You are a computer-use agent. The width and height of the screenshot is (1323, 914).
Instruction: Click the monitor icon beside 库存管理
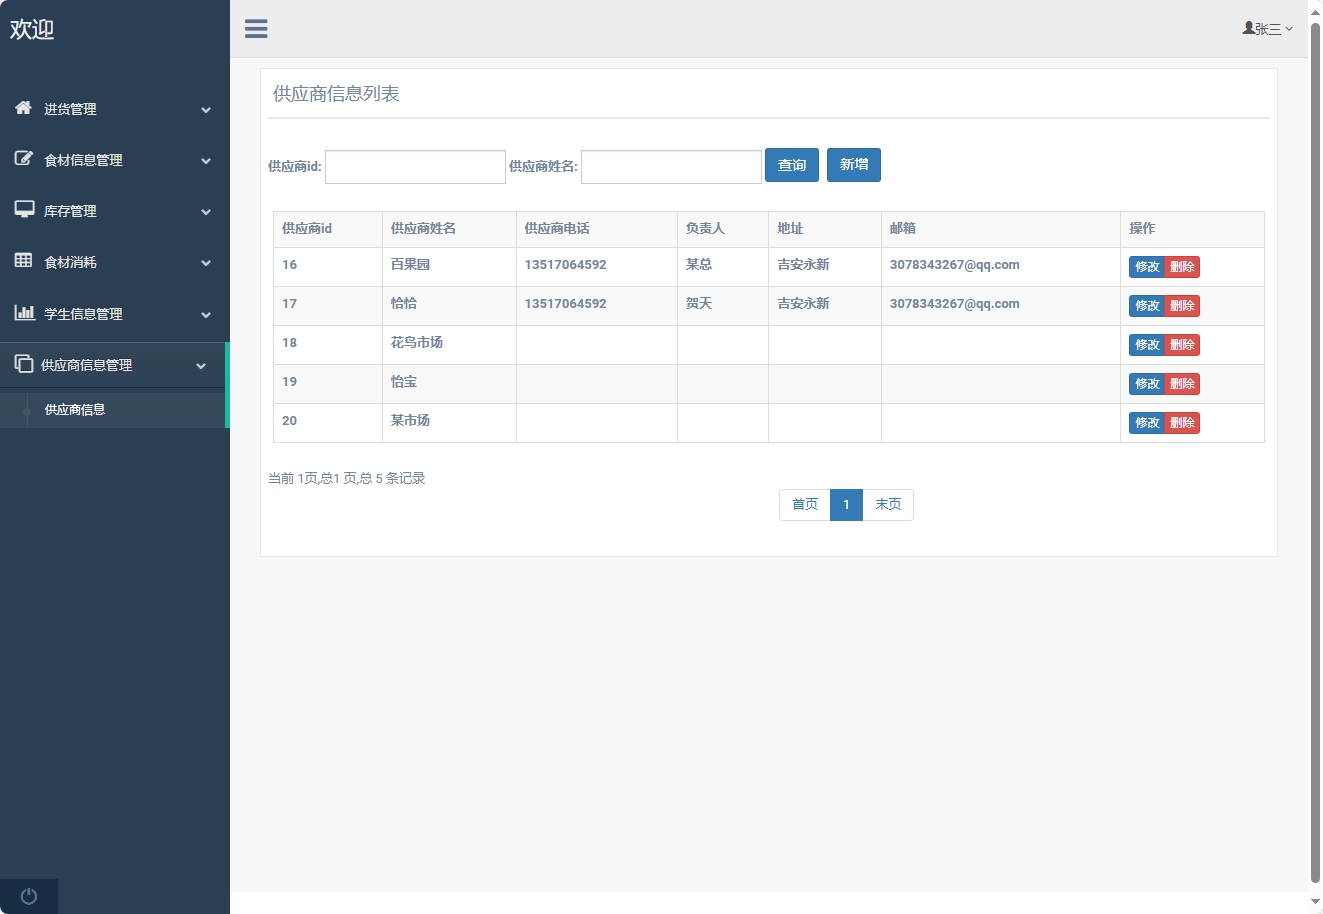[24, 210]
